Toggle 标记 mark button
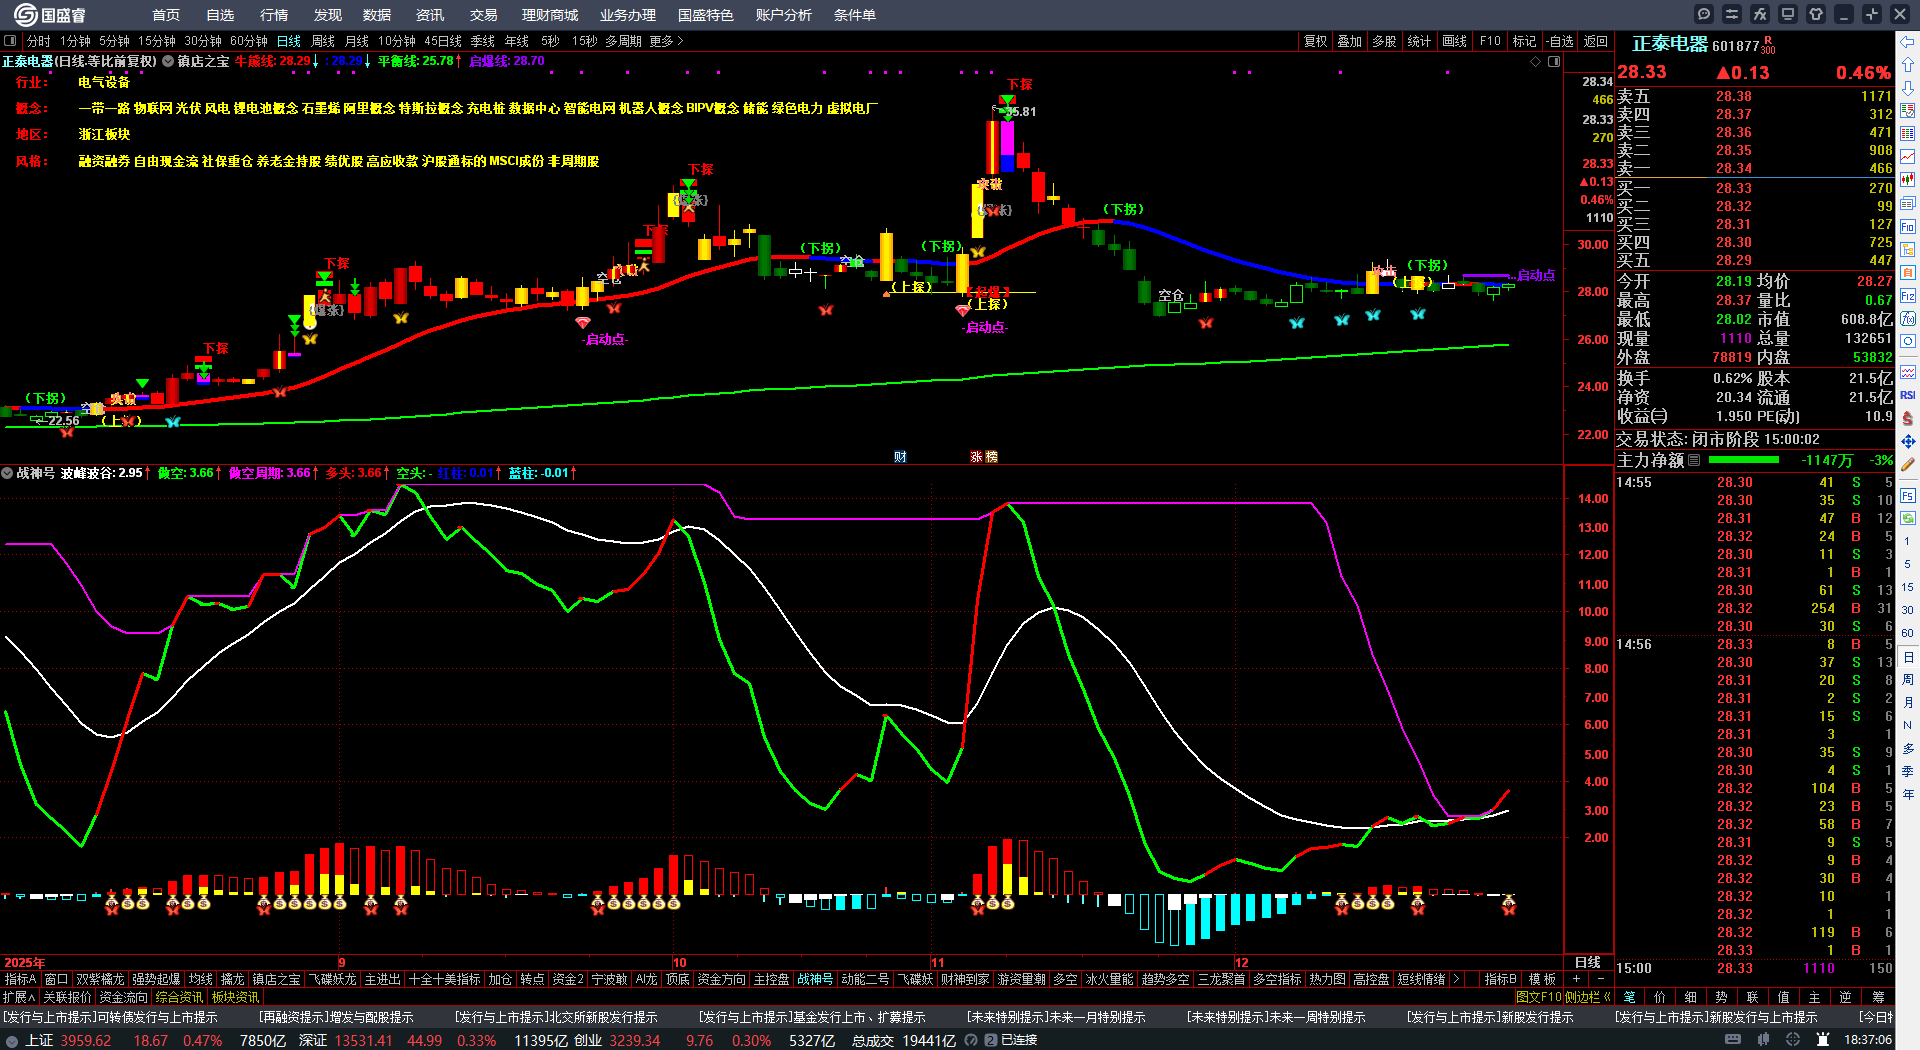 tap(1524, 41)
